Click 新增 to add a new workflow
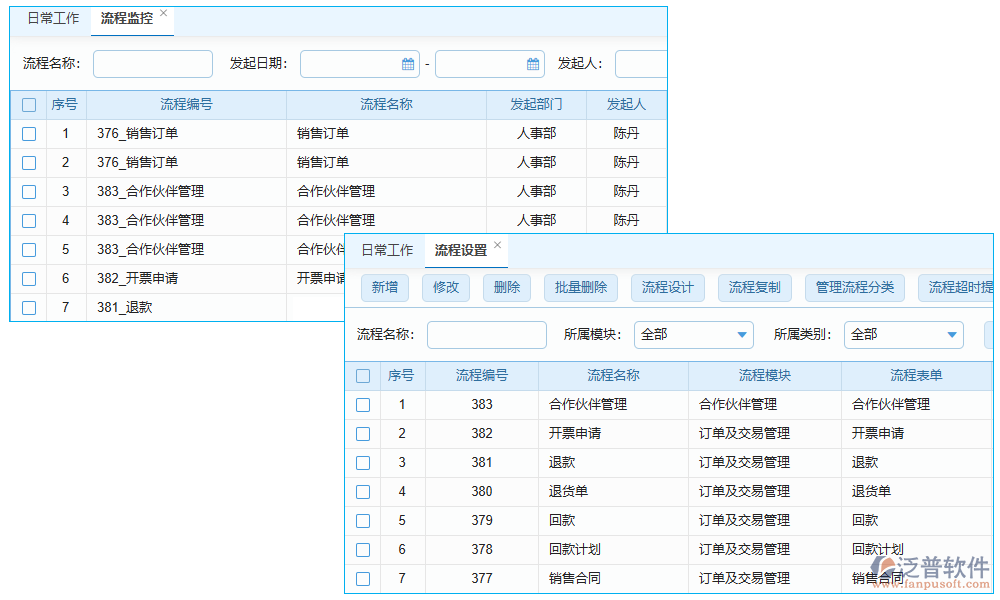Viewport: 1000px width, 600px height. 385,287
